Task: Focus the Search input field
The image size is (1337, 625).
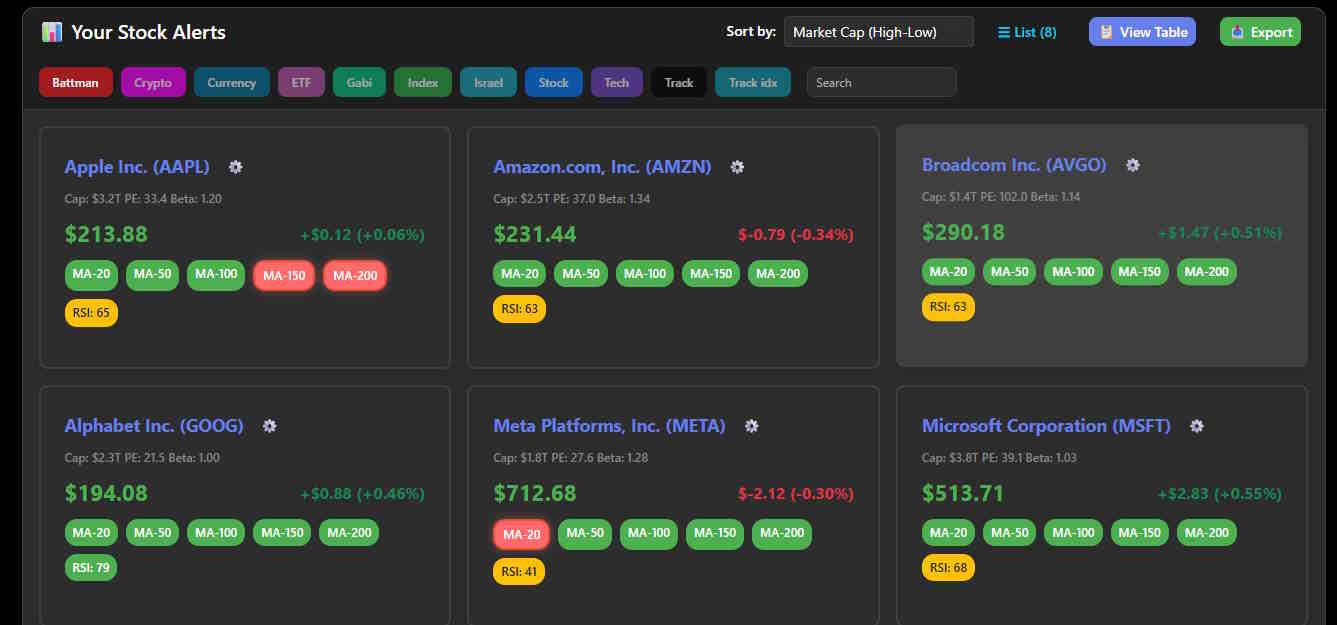Action: (x=882, y=83)
